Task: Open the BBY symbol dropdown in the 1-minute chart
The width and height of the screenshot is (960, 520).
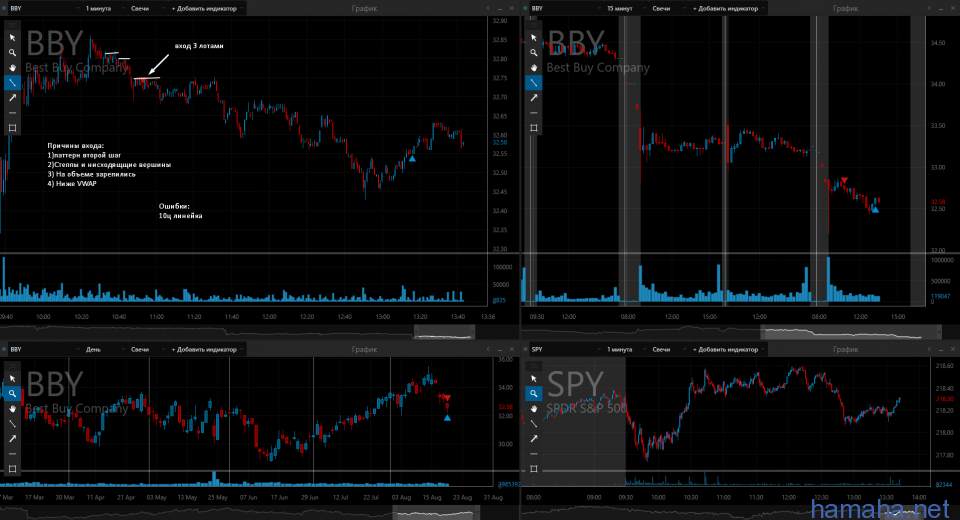Action: [44, 9]
